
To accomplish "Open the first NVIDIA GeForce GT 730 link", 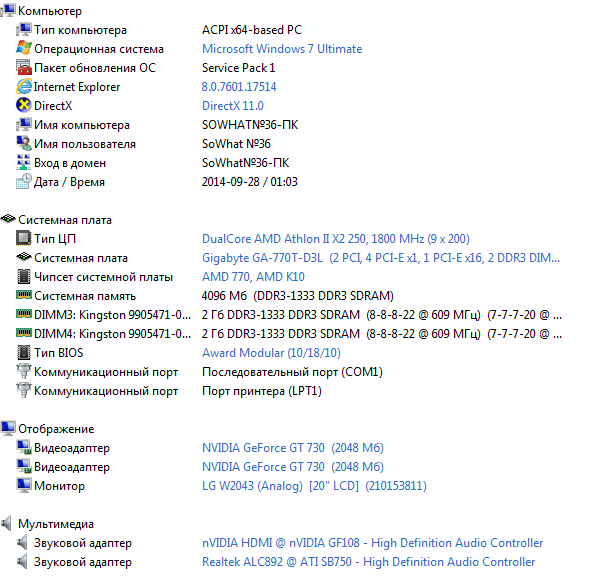I will tap(293, 448).
